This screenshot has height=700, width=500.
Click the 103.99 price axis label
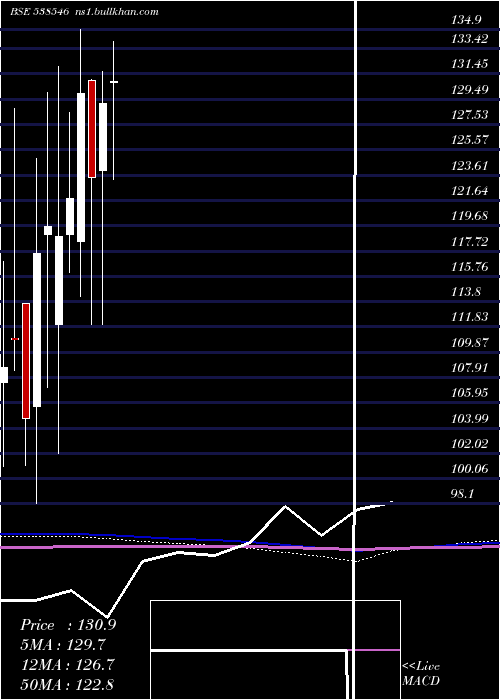[469, 419]
